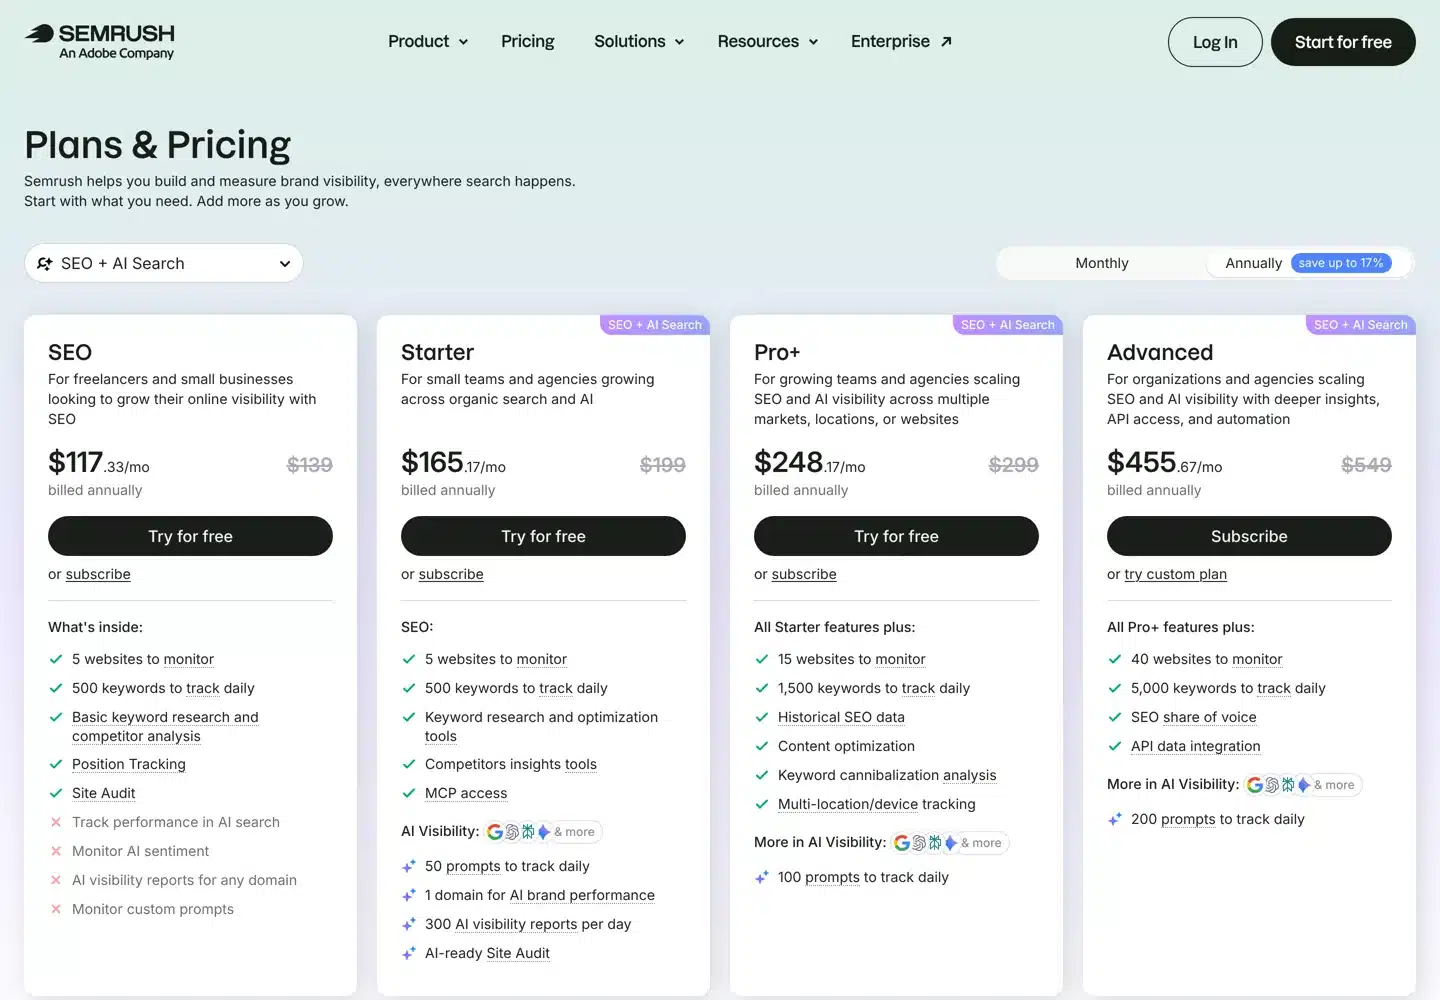Screen dimensions: 1440x1000
Task: Click the sparkle icon beside 50 prompts to track daily
Action: [x=409, y=867]
